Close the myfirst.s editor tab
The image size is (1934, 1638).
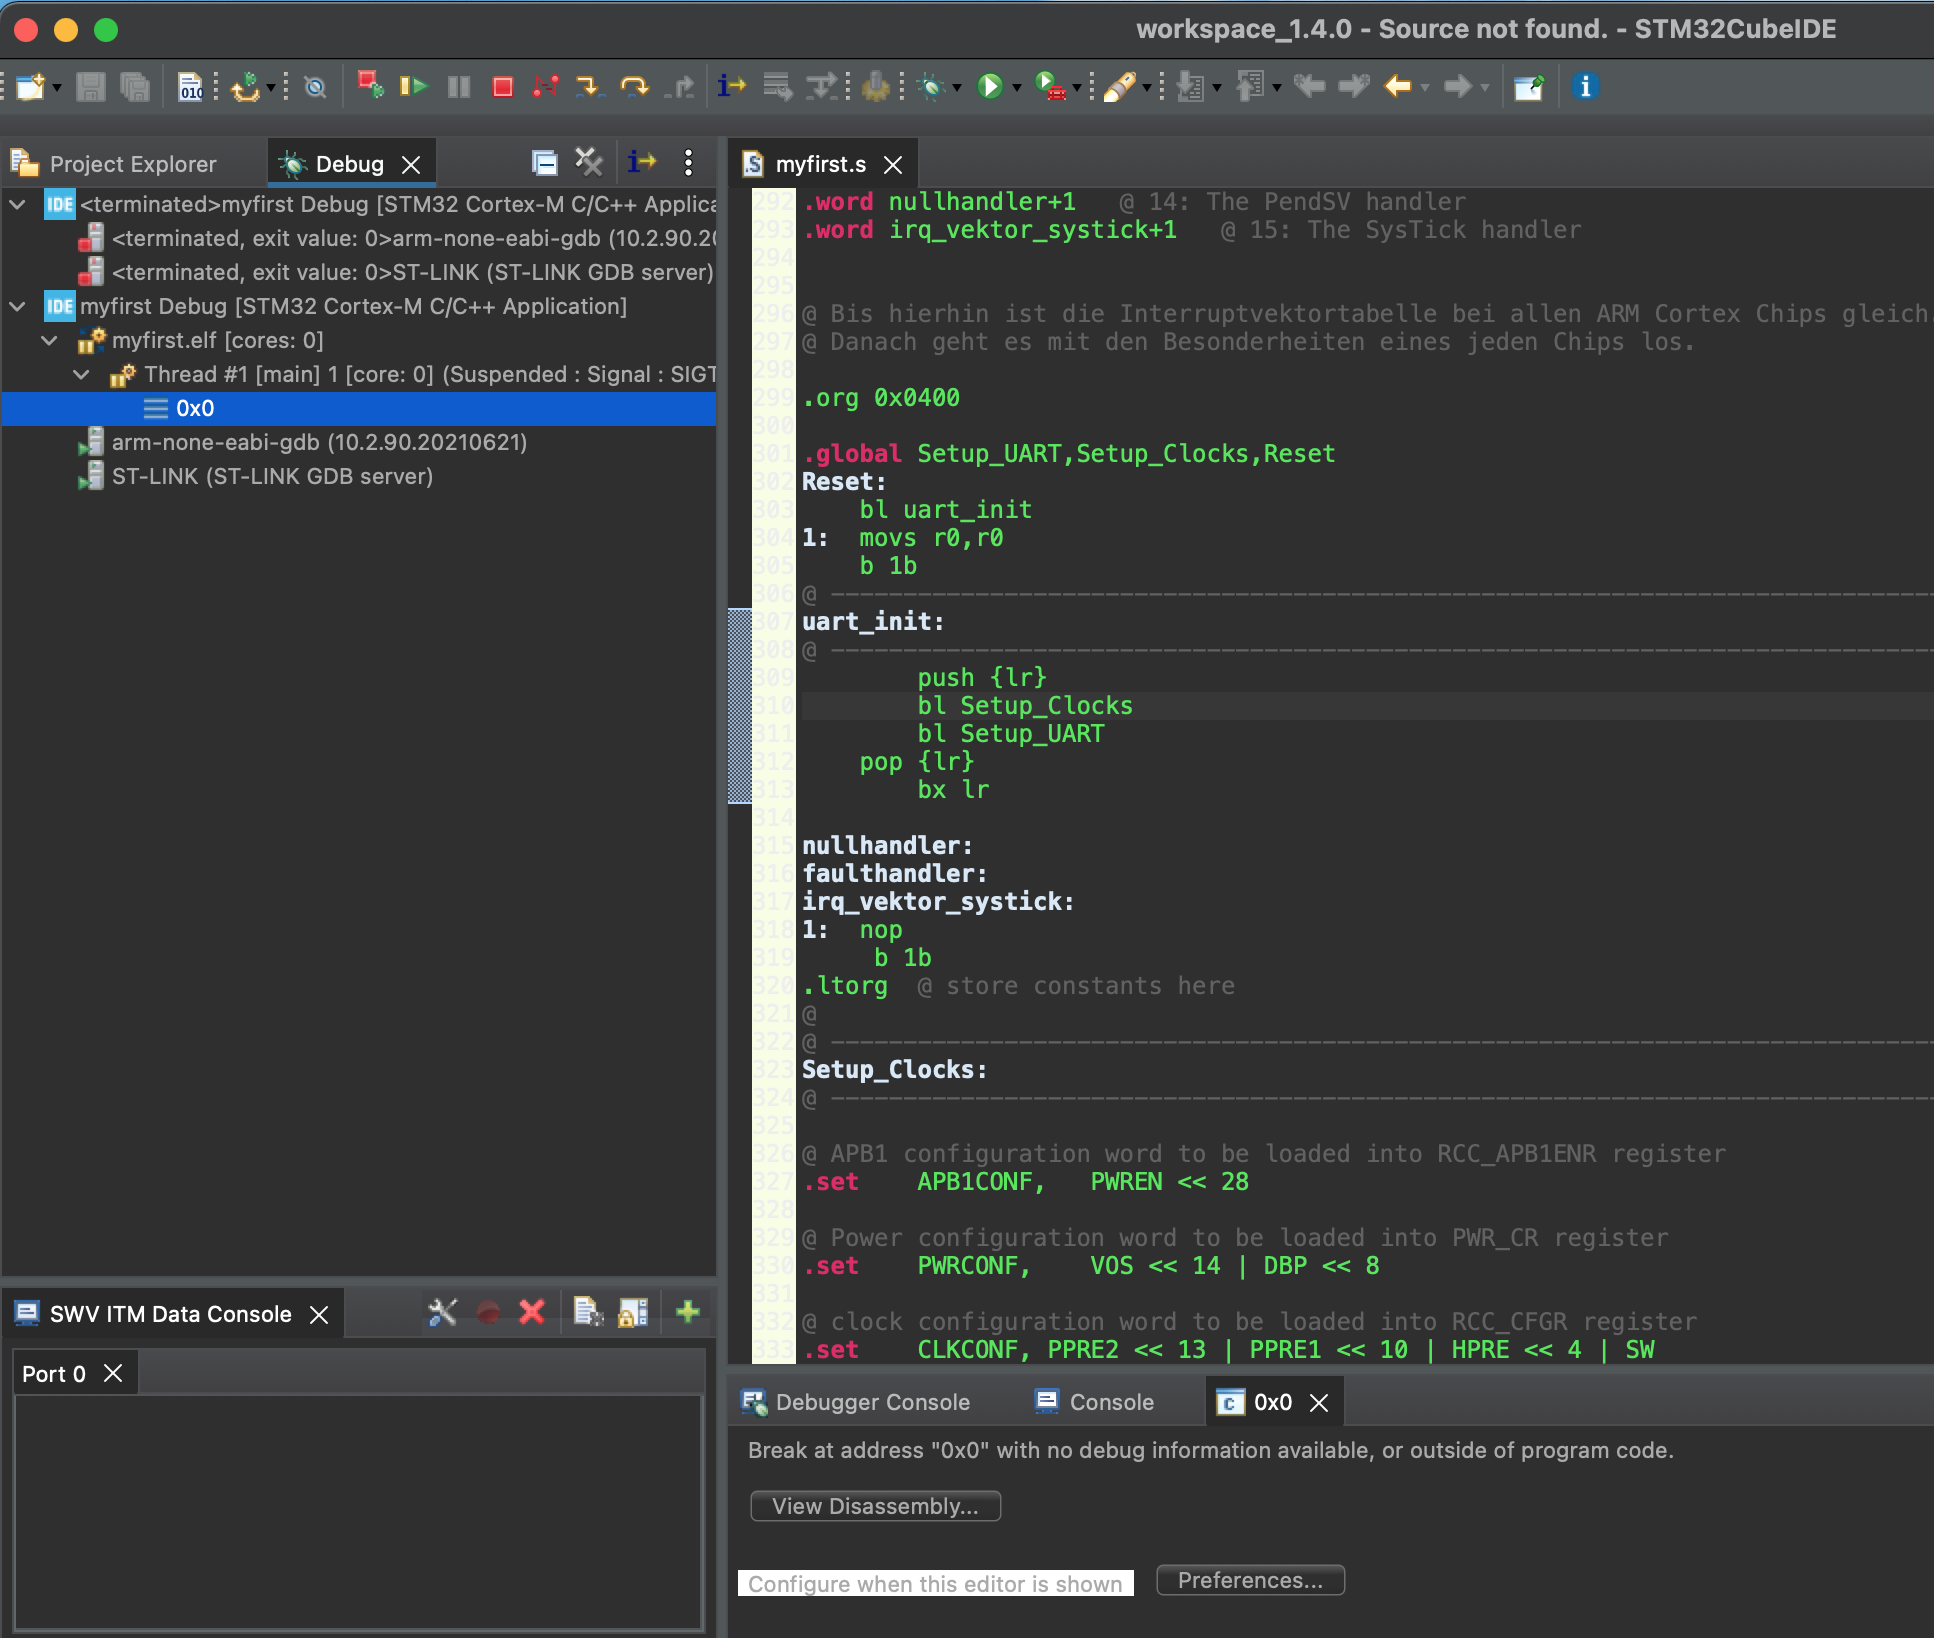pos(893,164)
